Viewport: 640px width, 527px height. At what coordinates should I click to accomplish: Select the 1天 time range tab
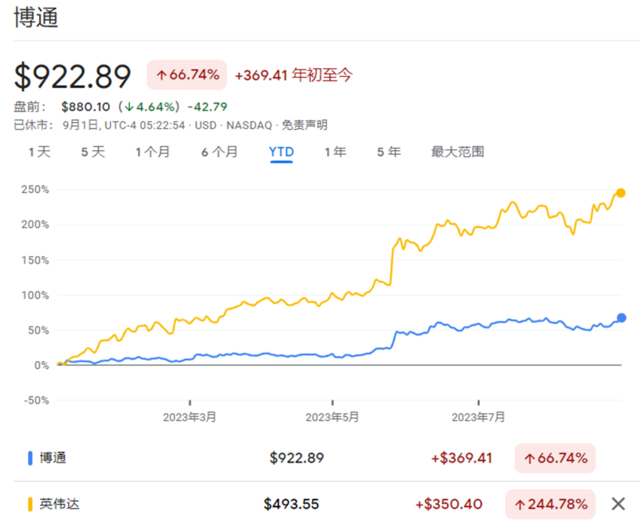pyautogui.click(x=39, y=152)
